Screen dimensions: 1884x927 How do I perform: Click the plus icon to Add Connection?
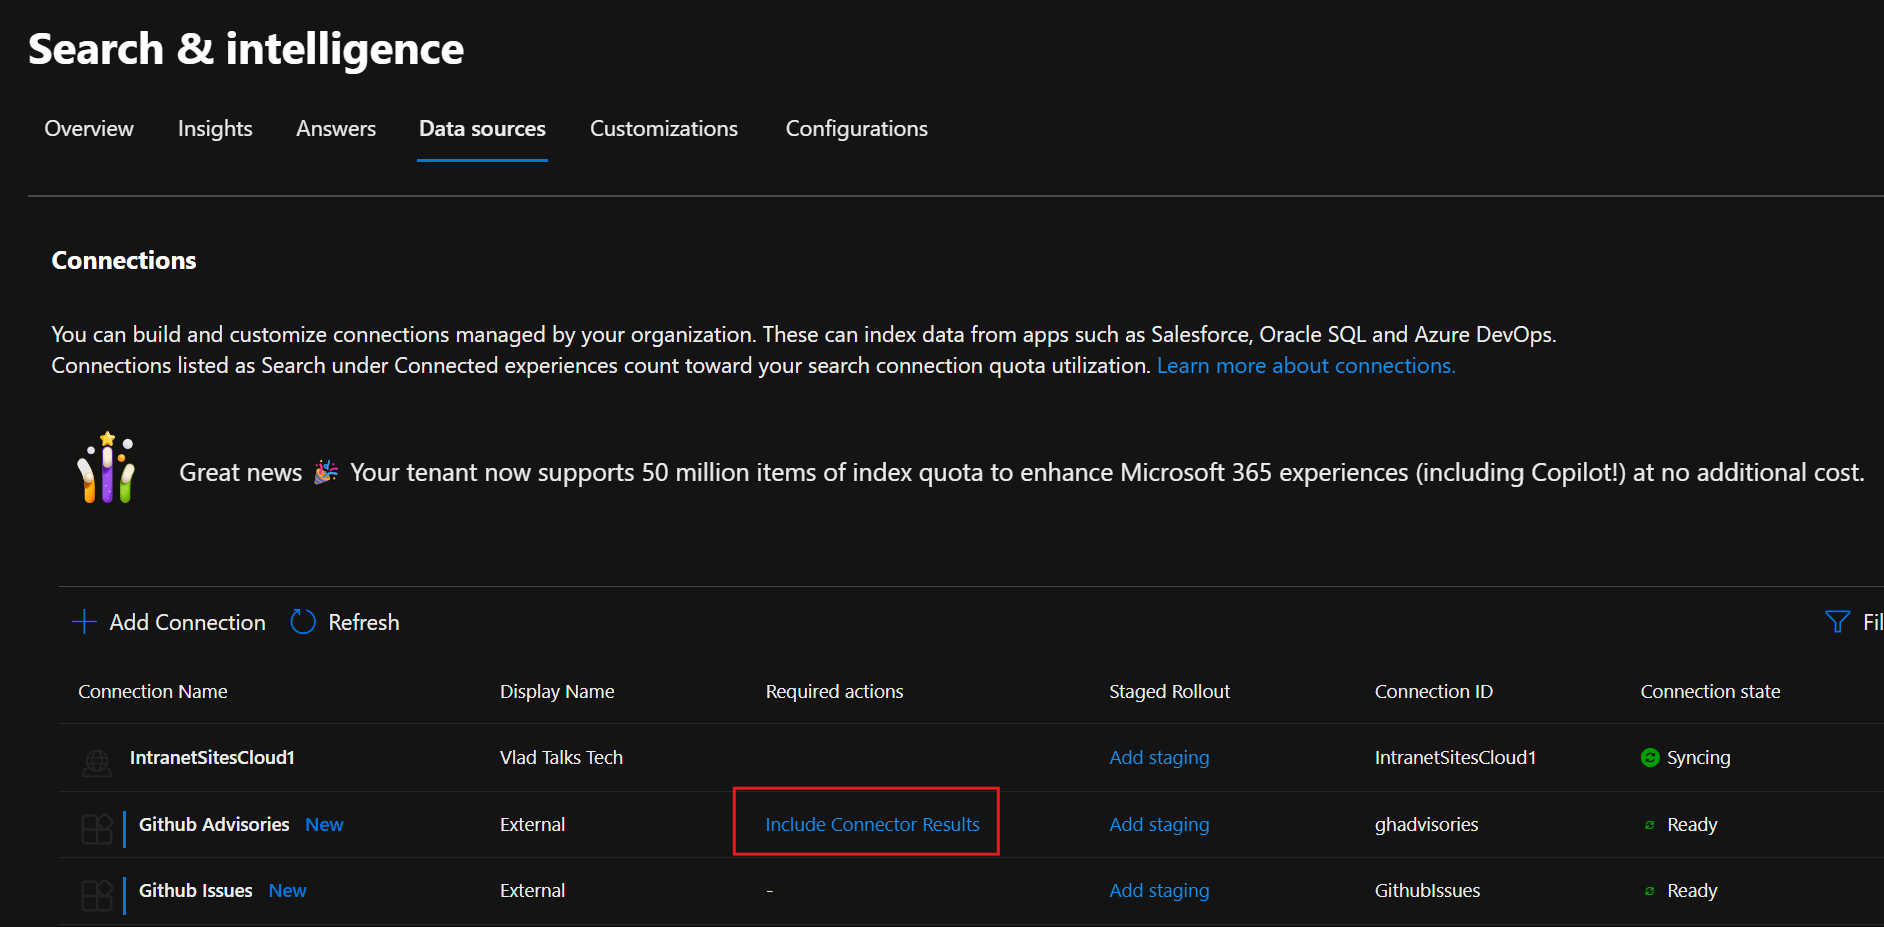pyautogui.click(x=84, y=621)
